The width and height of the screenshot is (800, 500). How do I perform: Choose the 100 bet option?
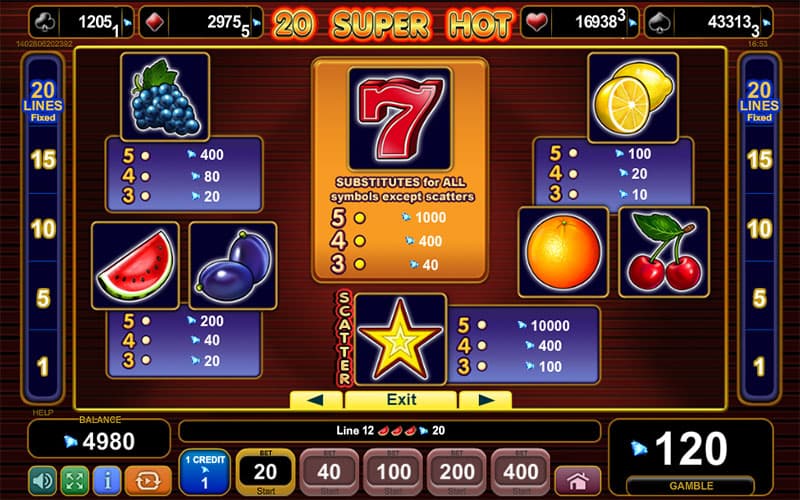[x=393, y=472]
